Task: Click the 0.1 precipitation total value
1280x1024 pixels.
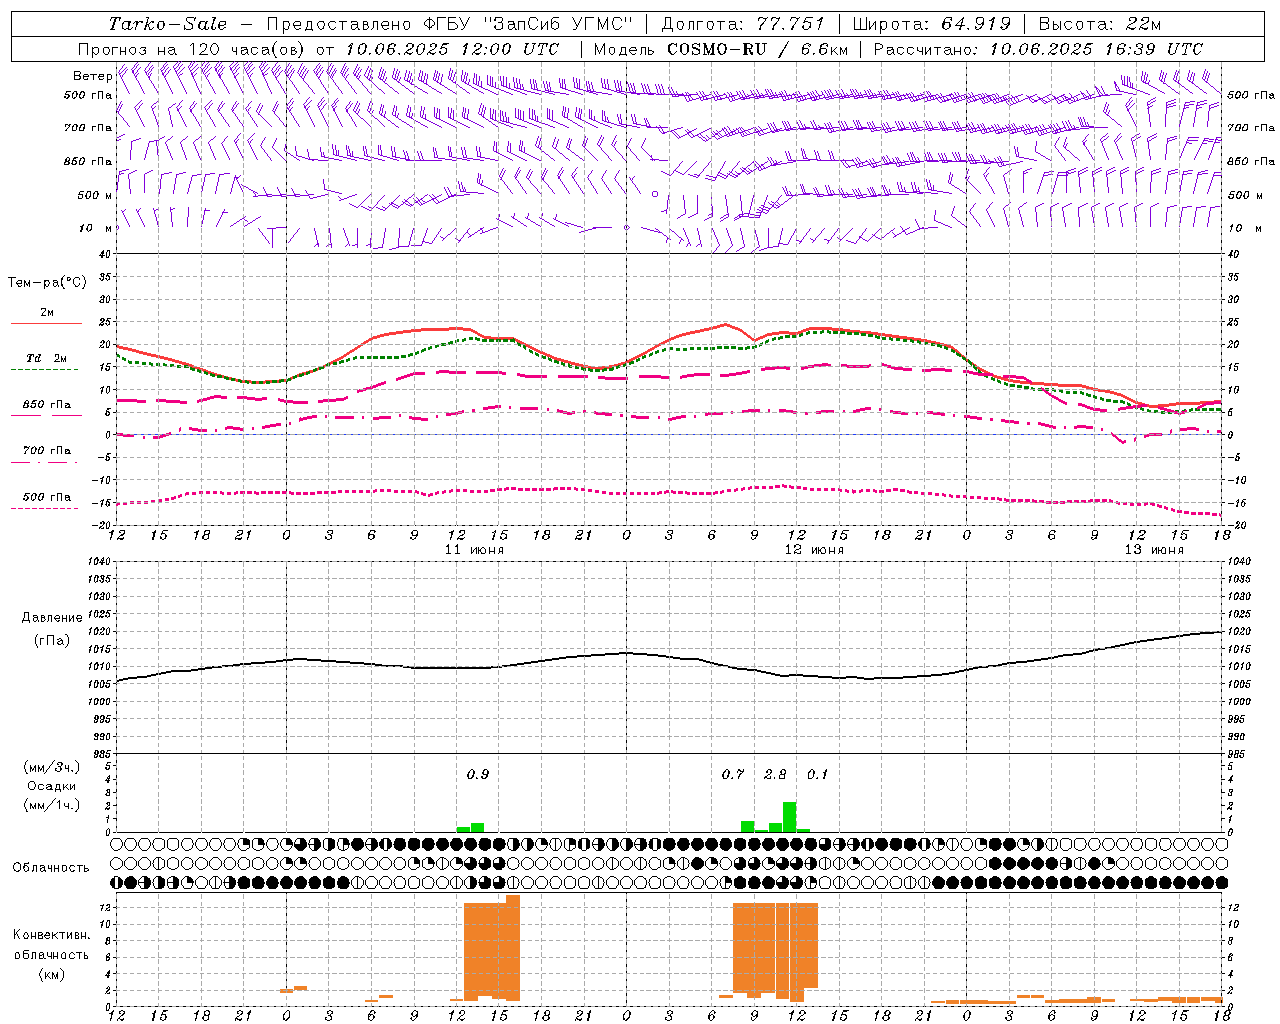Action: (817, 775)
